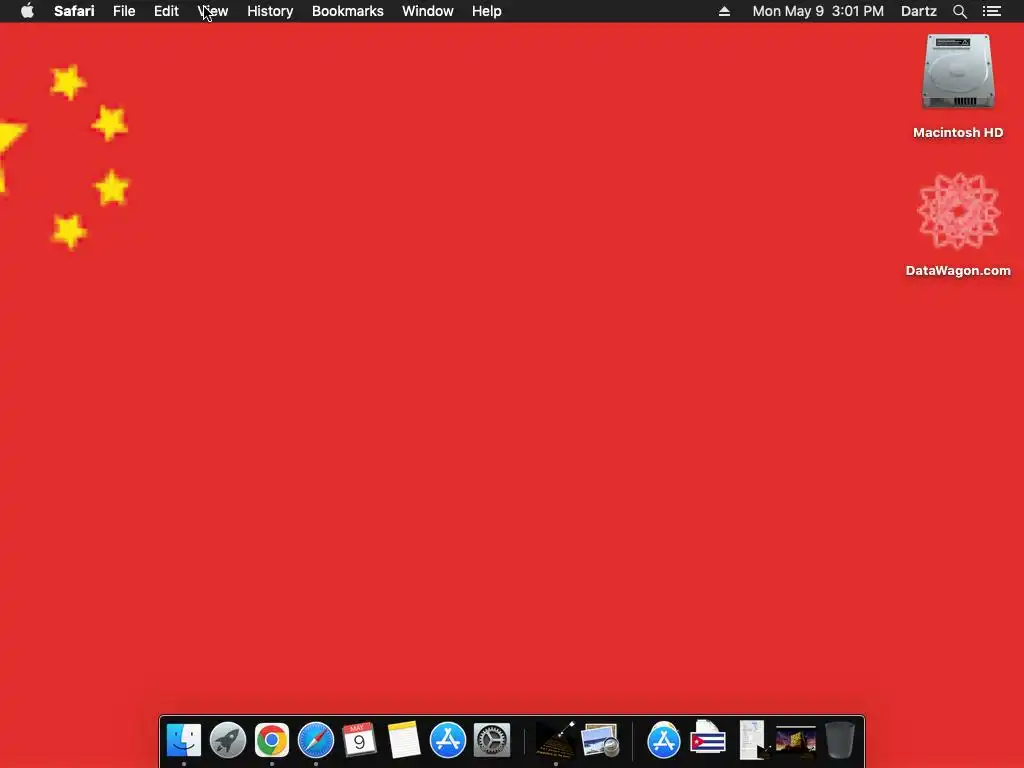Click the date and time in menu bar
Image resolution: width=1024 pixels, height=768 pixels.
(x=818, y=11)
